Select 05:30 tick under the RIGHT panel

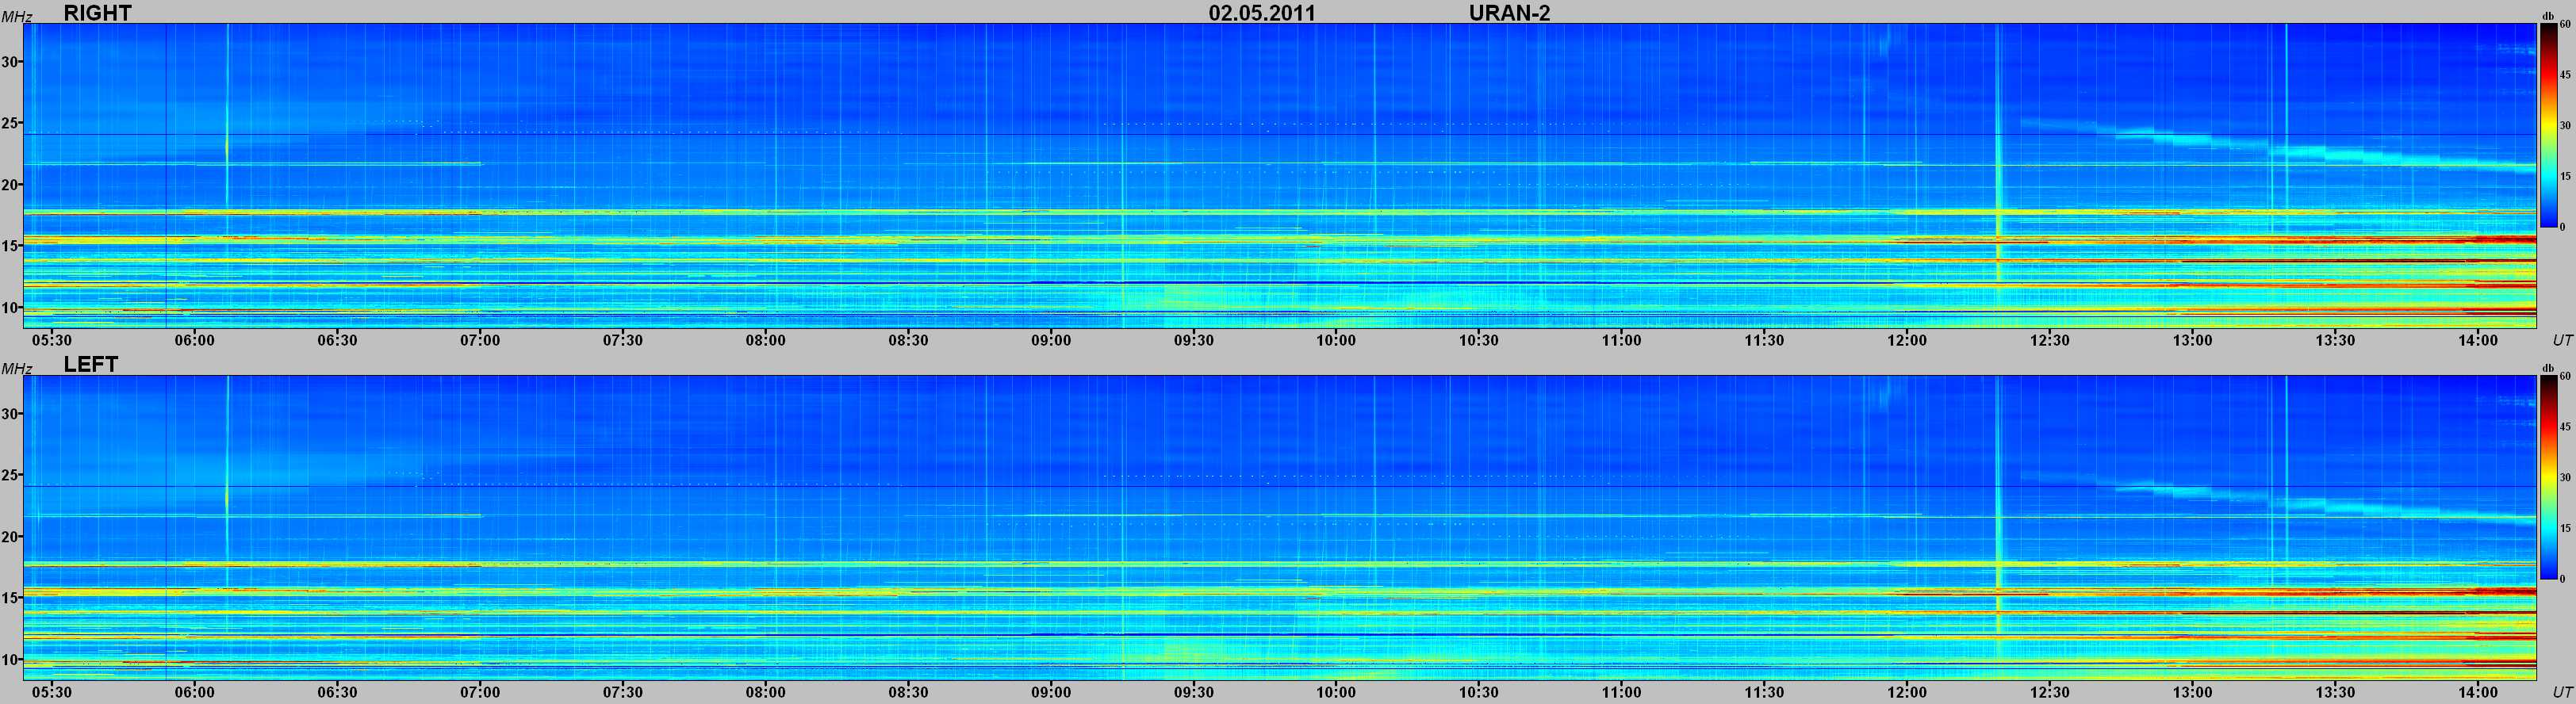52,340
